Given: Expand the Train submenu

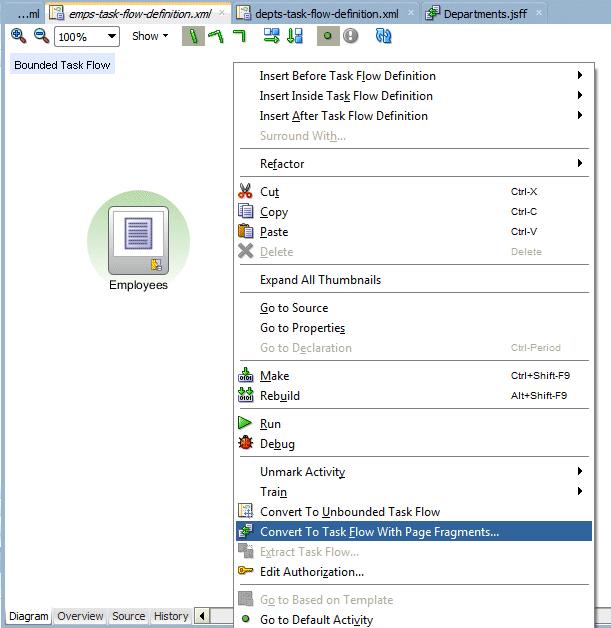Looking at the screenshot, I should click(x=414, y=492).
